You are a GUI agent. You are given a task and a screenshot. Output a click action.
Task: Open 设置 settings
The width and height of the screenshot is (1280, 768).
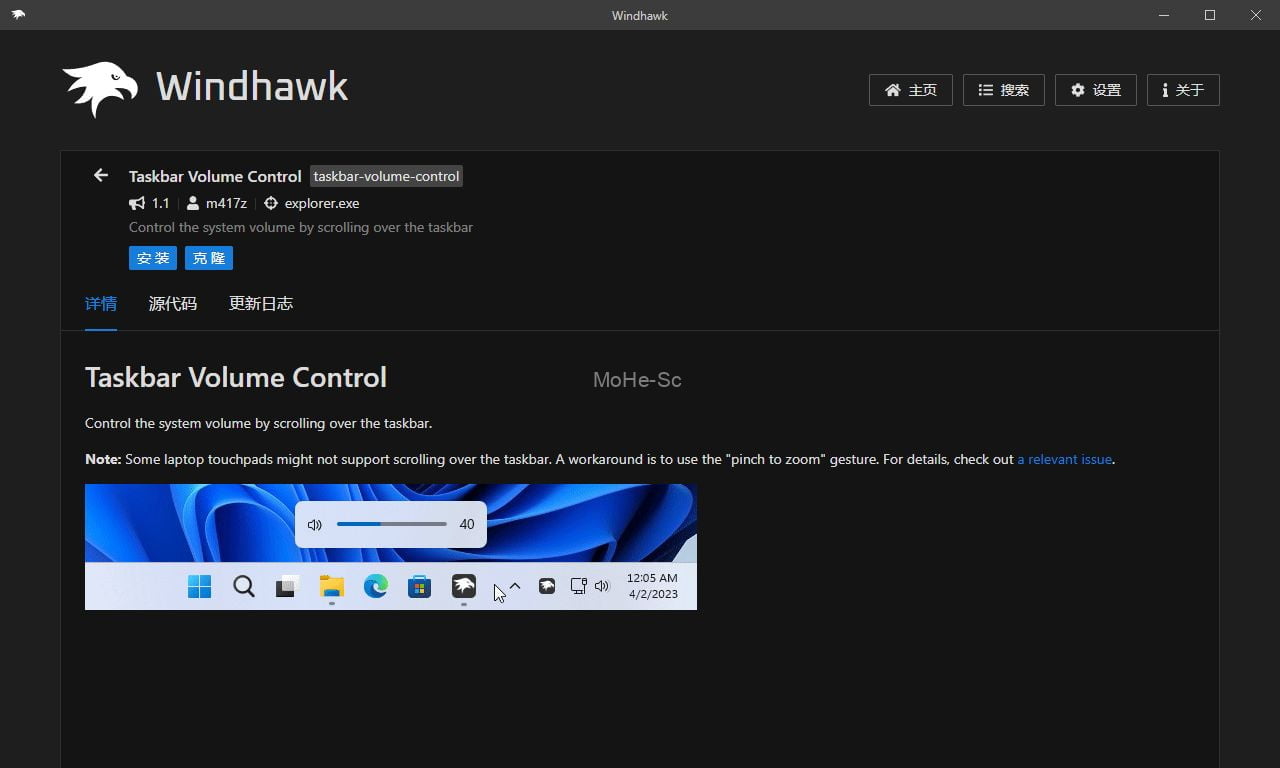pyautogui.click(x=1095, y=90)
